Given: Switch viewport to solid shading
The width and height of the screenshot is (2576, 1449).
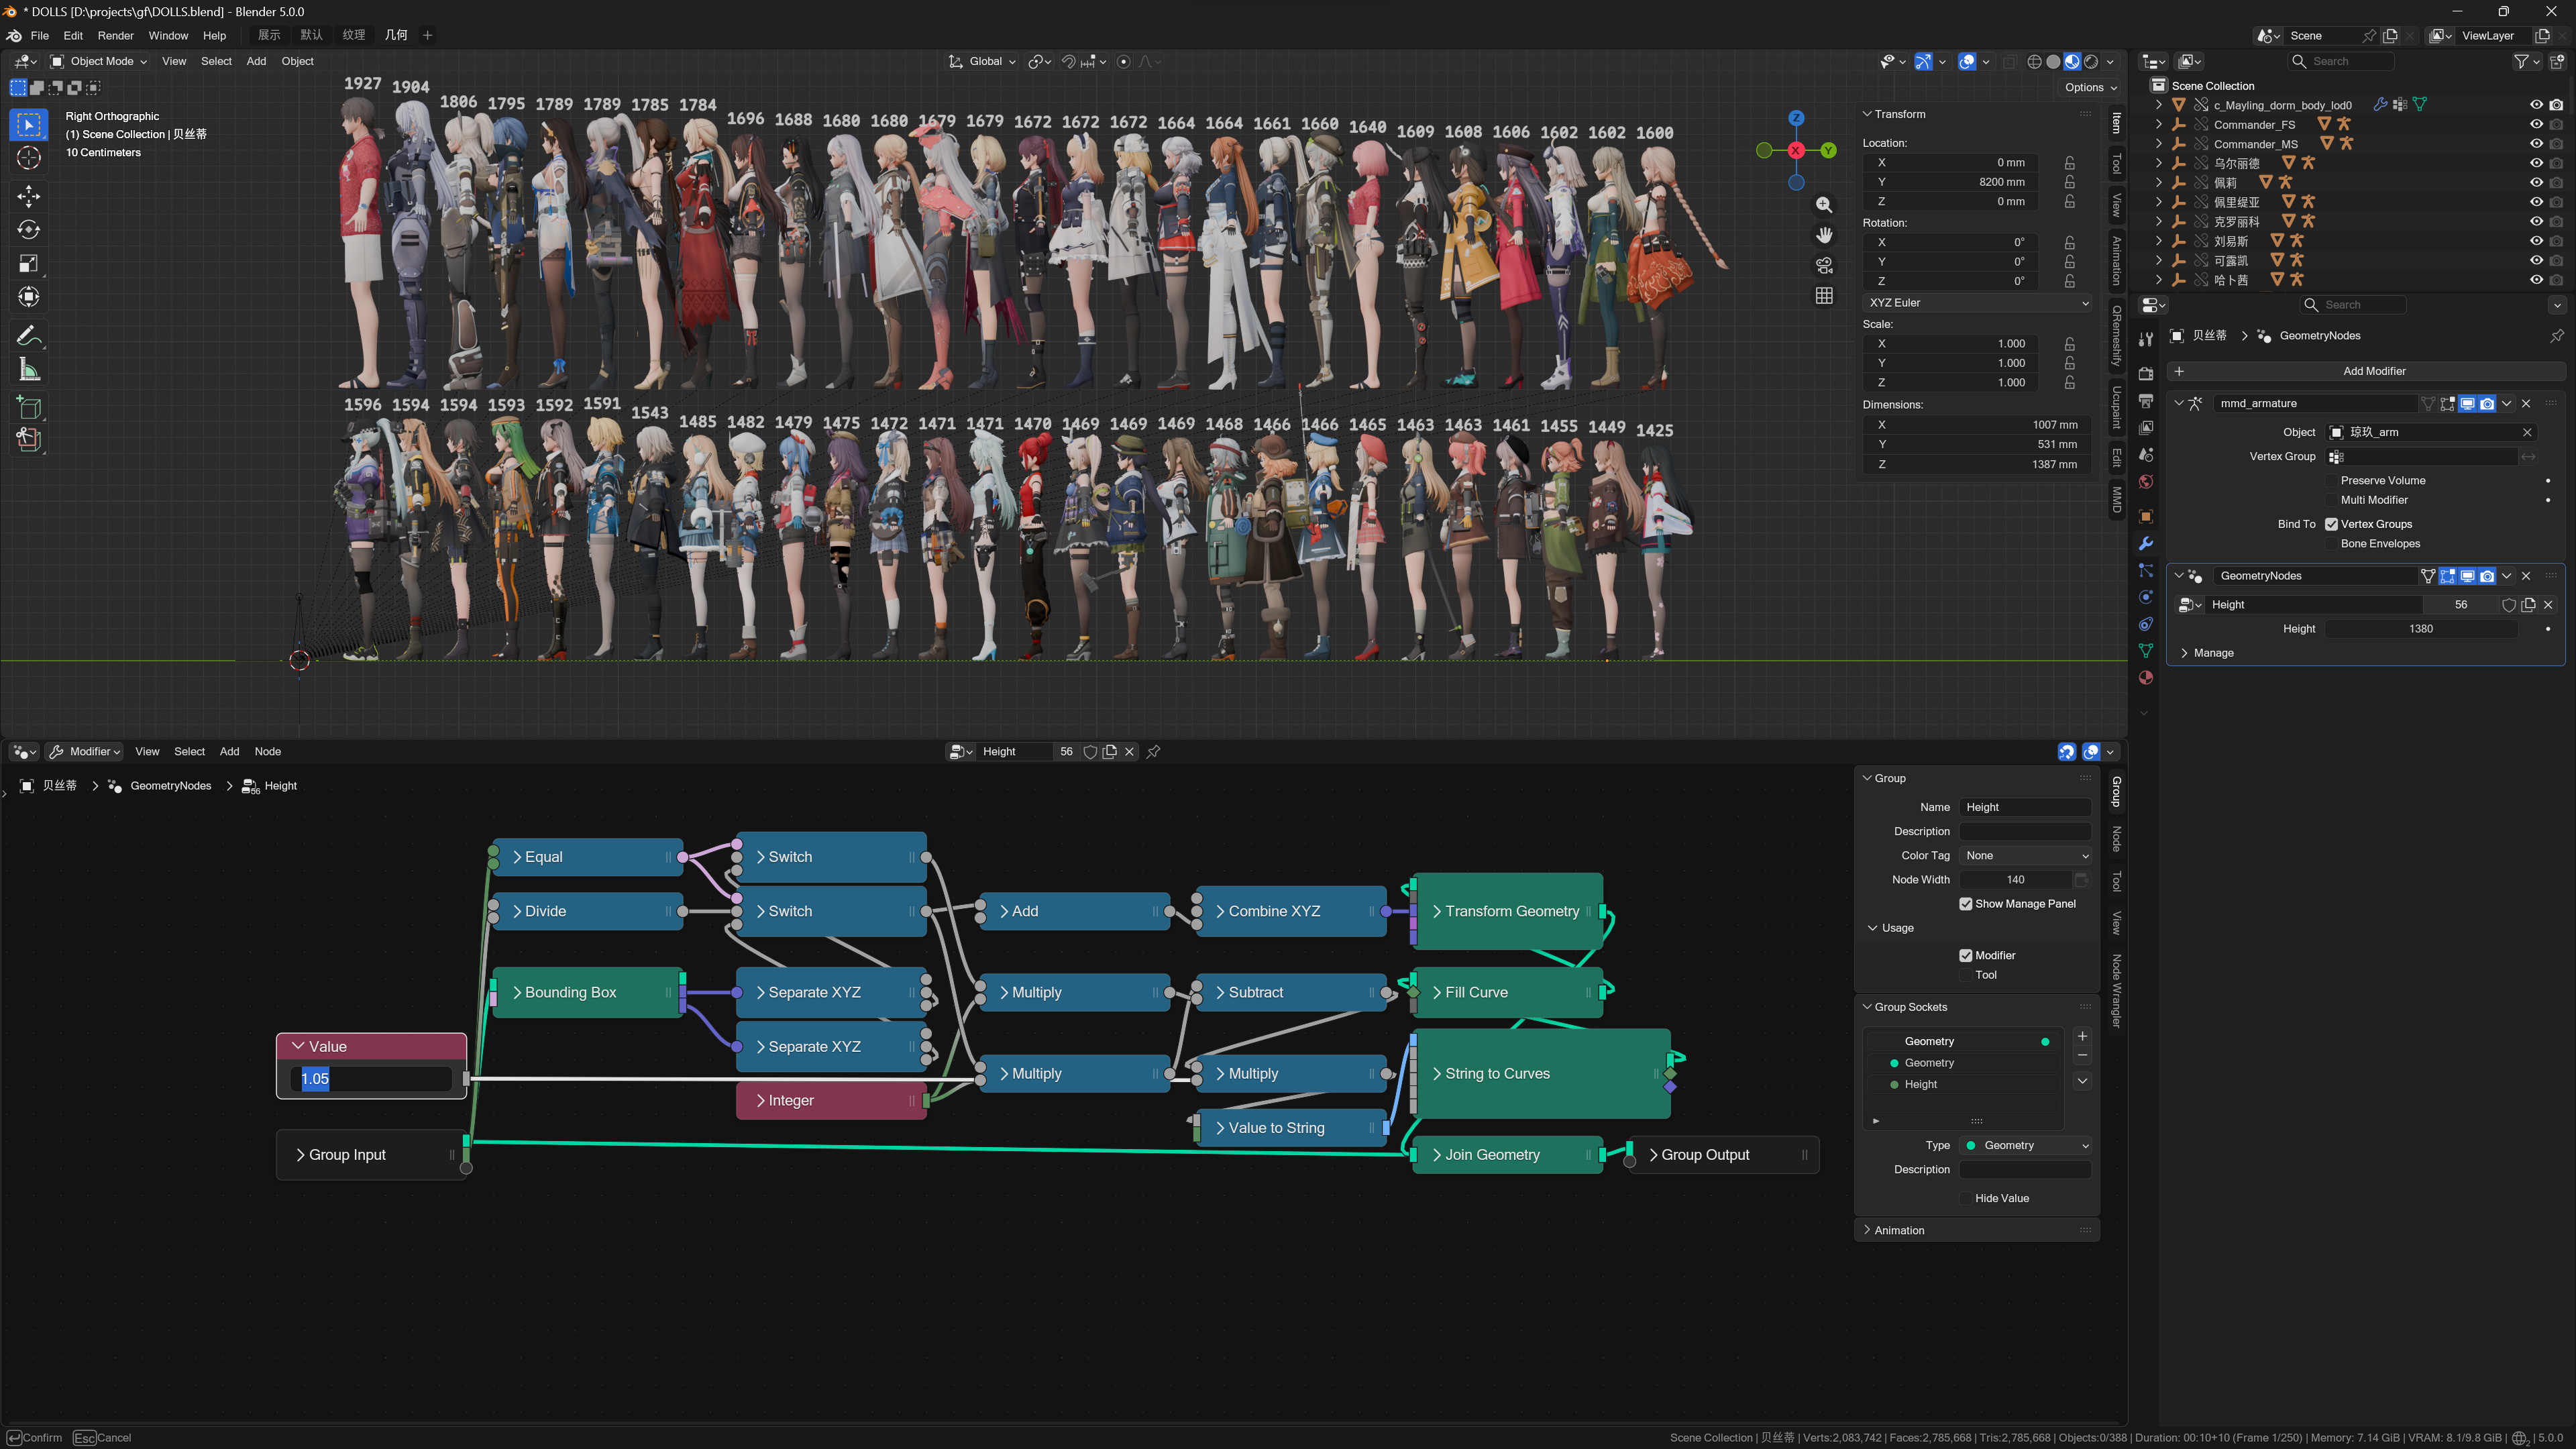Looking at the screenshot, I should pyautogui.click(x=2053, y=62).
